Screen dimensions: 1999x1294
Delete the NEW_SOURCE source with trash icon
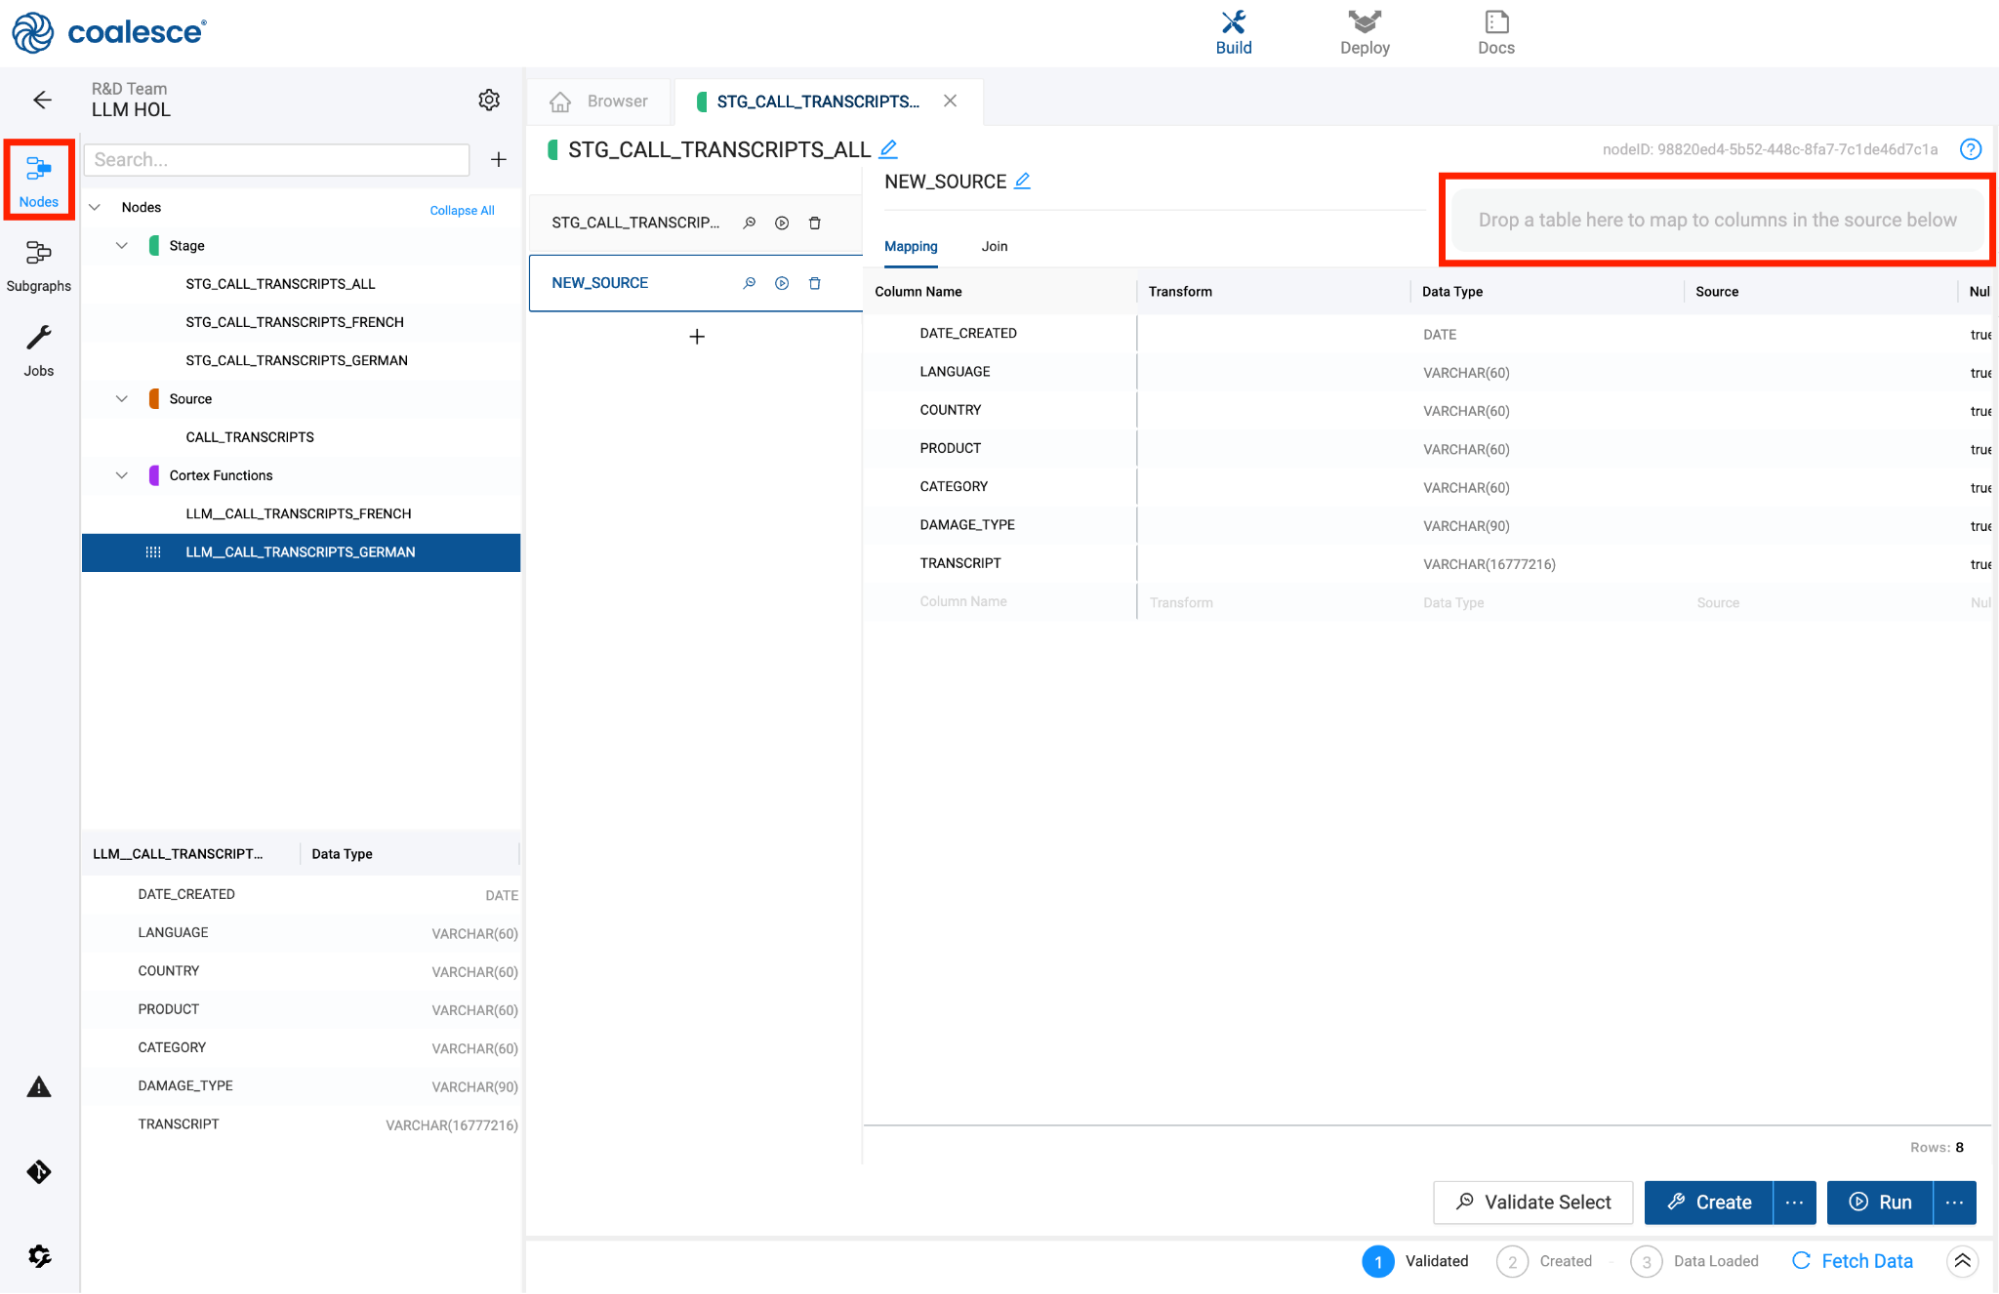click(x=815, y=283)
